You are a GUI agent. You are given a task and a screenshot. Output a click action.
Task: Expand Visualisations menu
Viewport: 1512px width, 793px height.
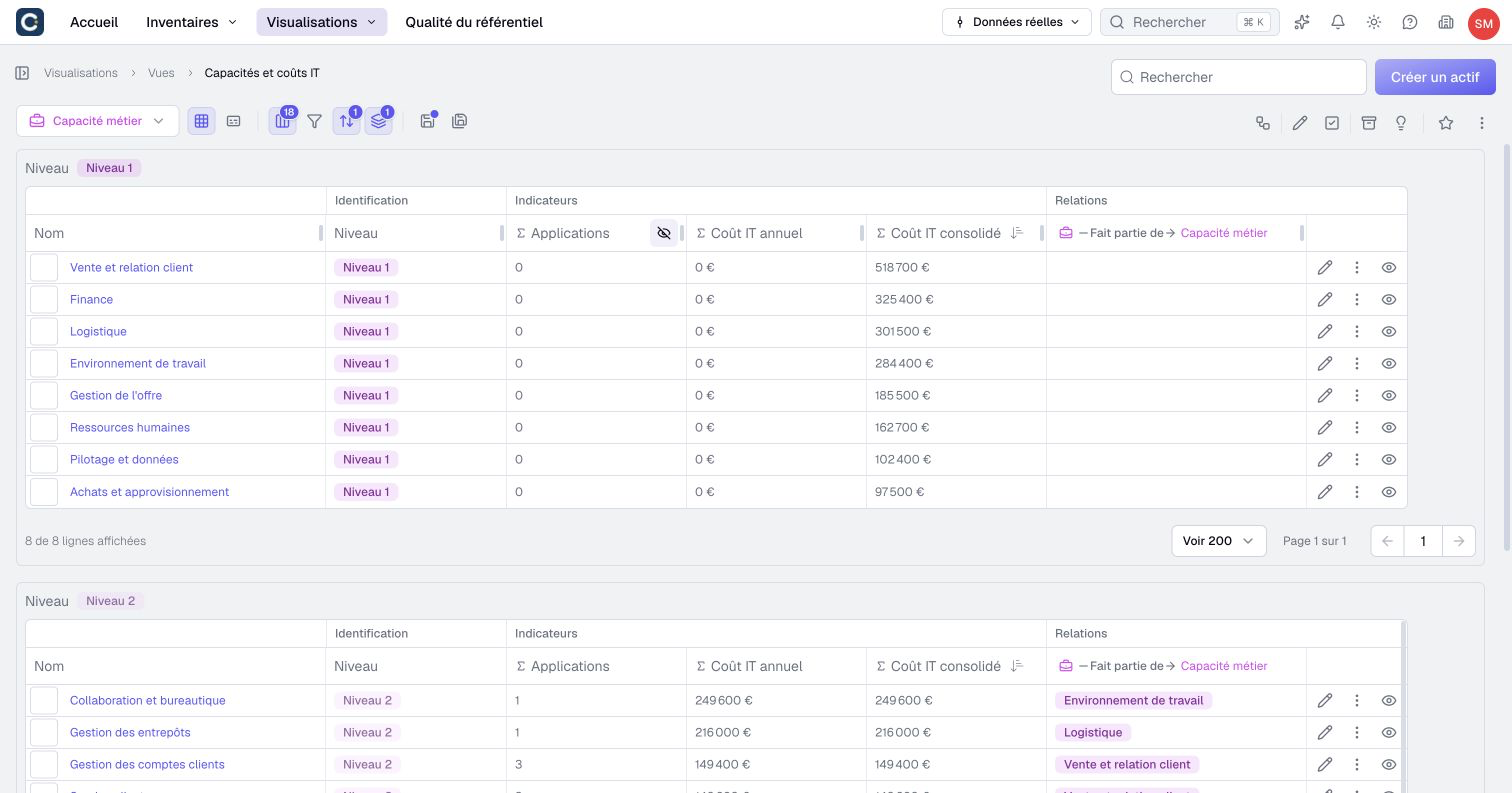point(321,22)
